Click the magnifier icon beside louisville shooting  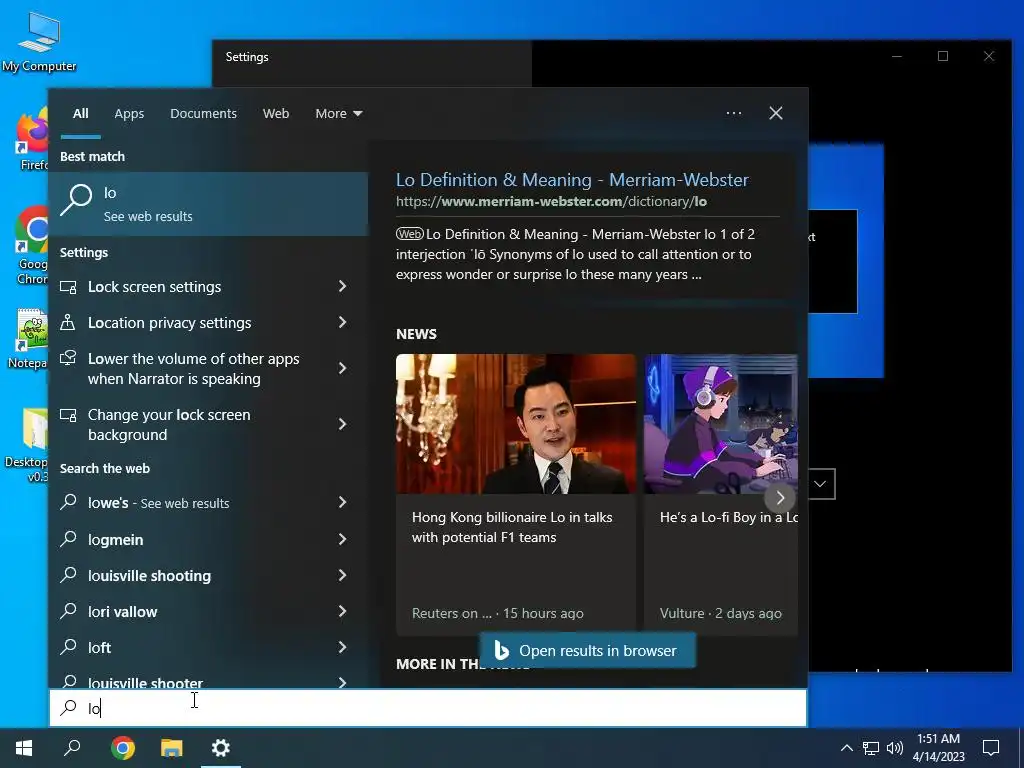coord(68,575)
